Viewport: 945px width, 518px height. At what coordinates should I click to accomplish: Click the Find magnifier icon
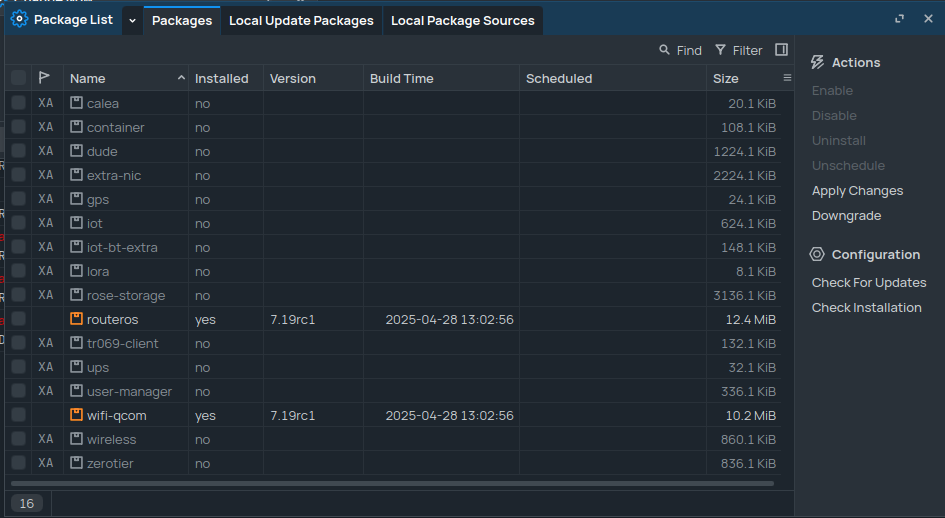pyautogui.click(x=665, y=50)
